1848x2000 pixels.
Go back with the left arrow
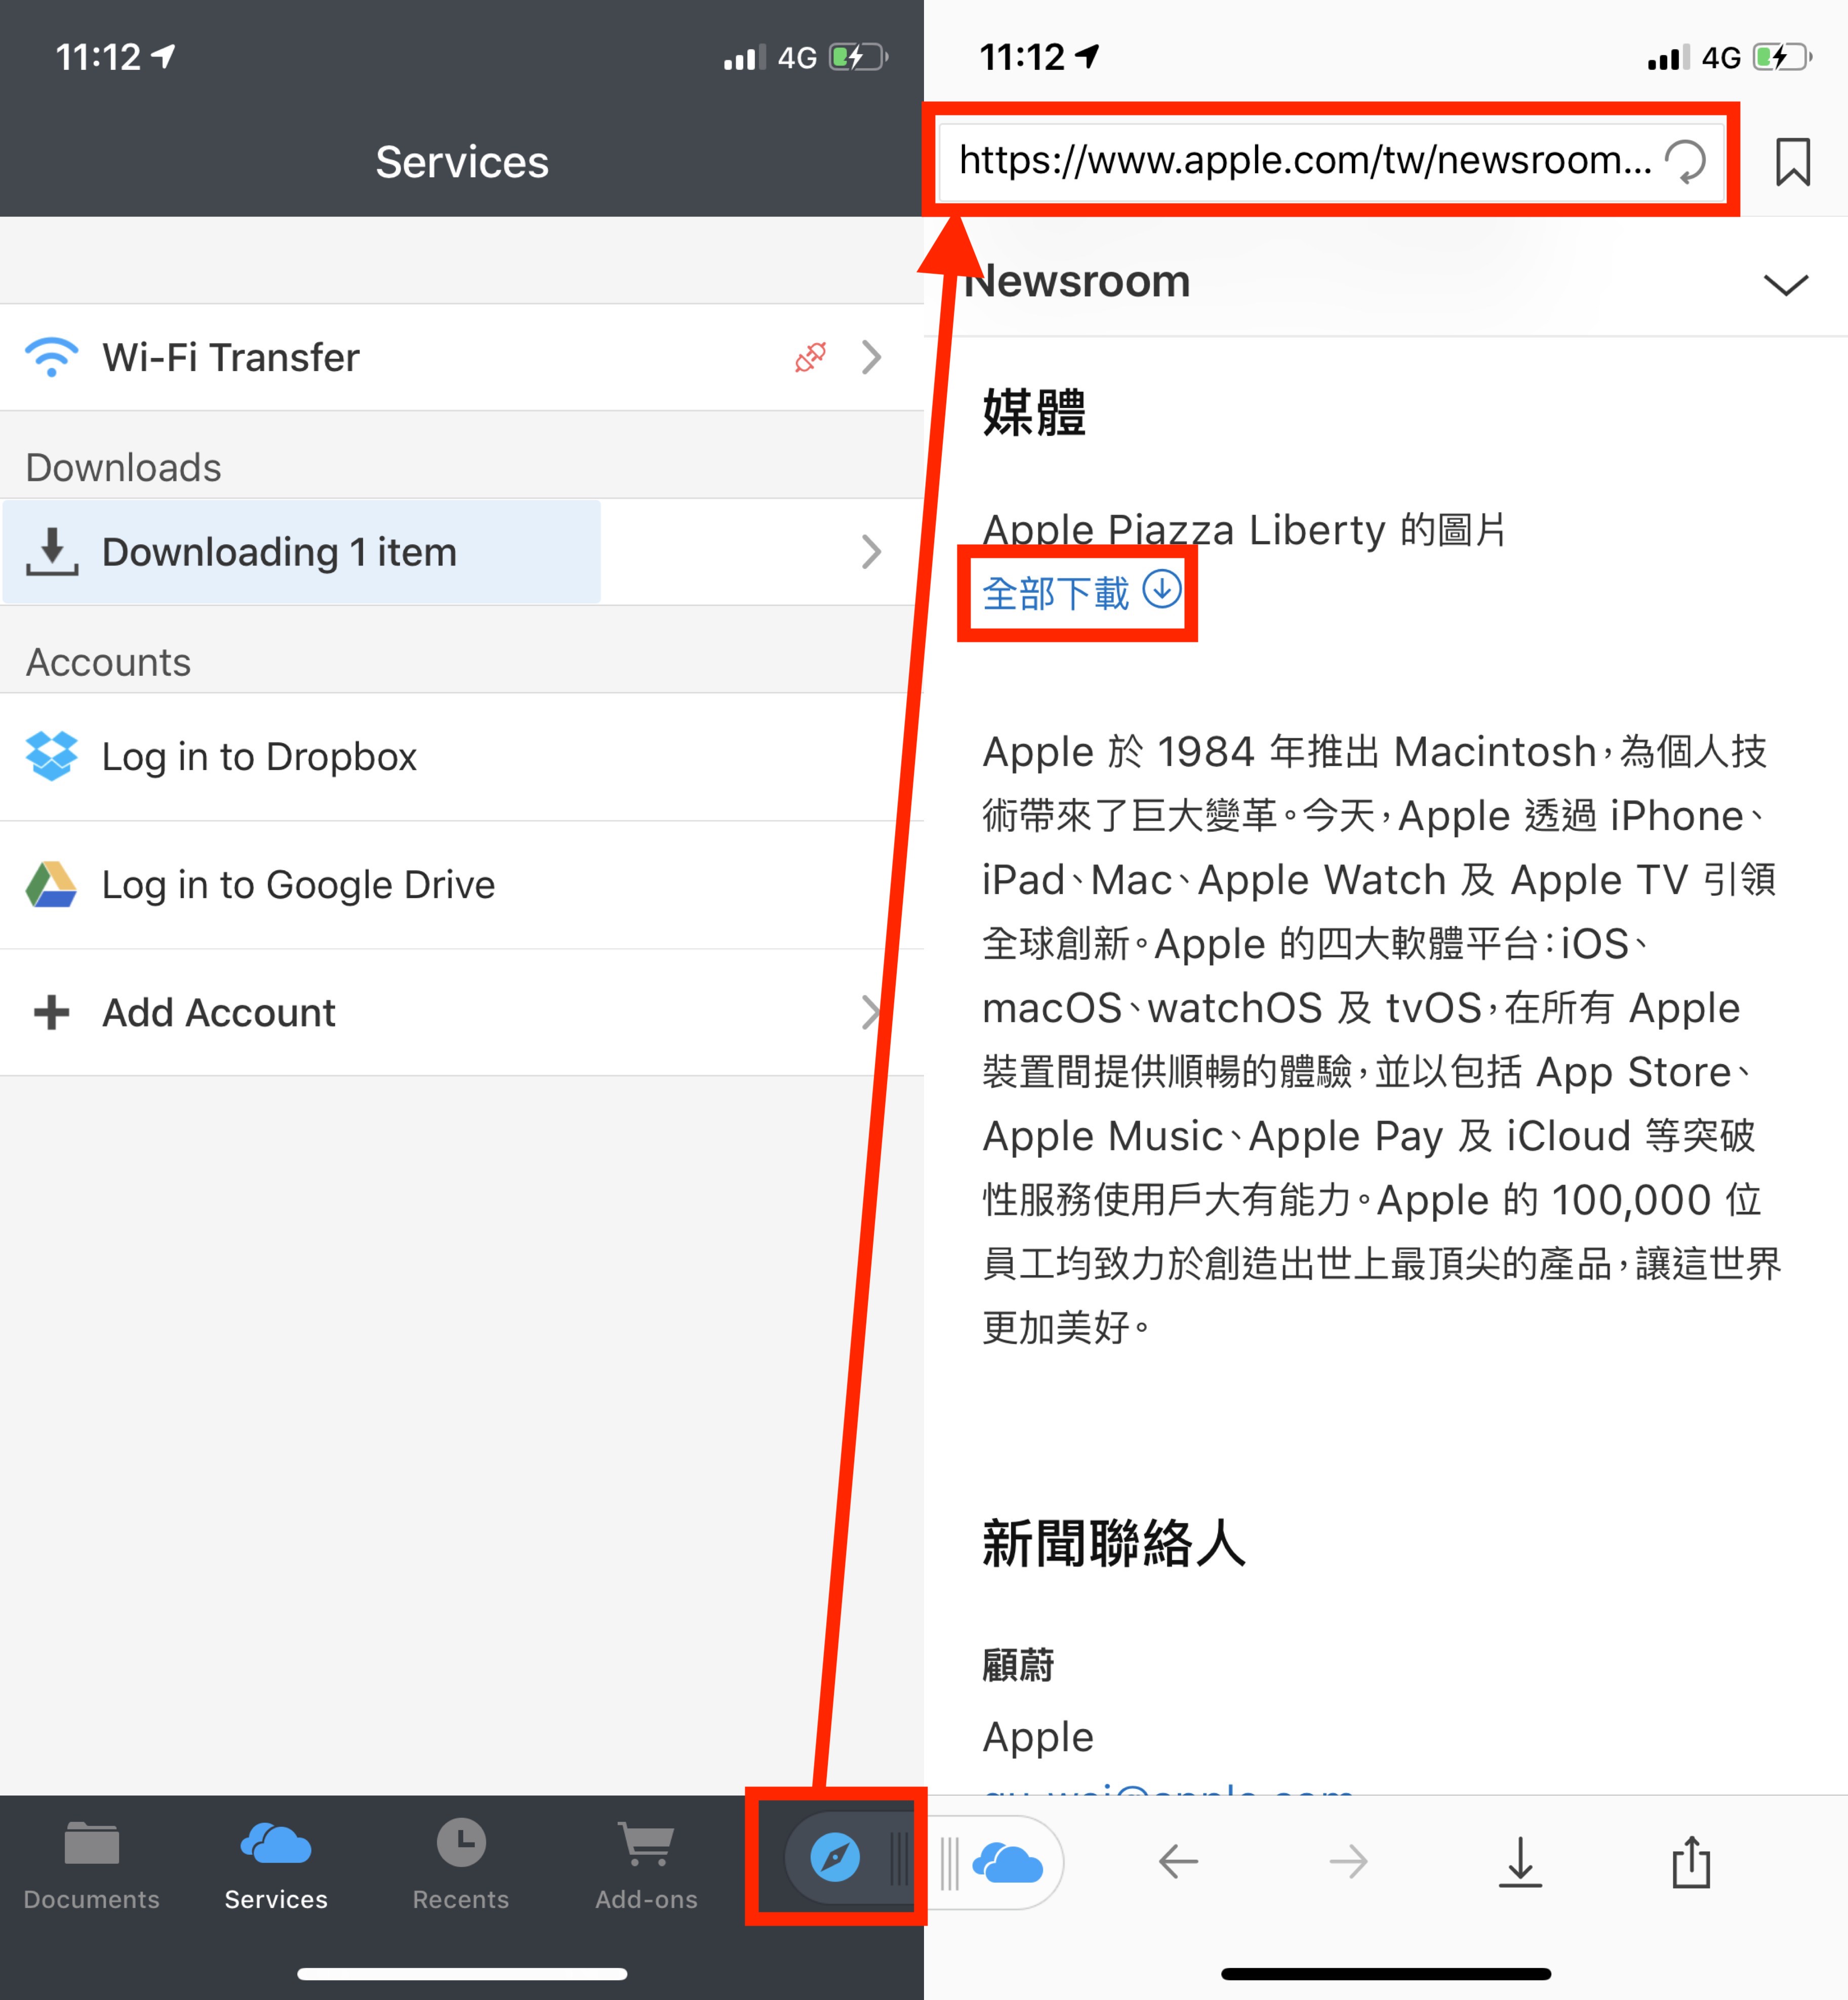coord(1179,1862)
